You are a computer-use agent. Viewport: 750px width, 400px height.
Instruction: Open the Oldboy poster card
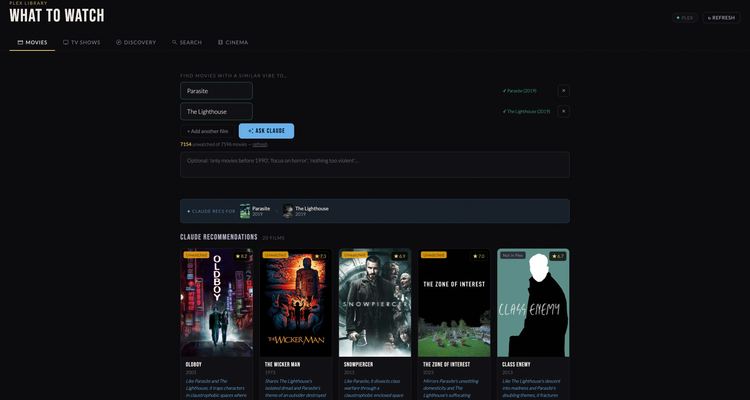tap(217, 302)
